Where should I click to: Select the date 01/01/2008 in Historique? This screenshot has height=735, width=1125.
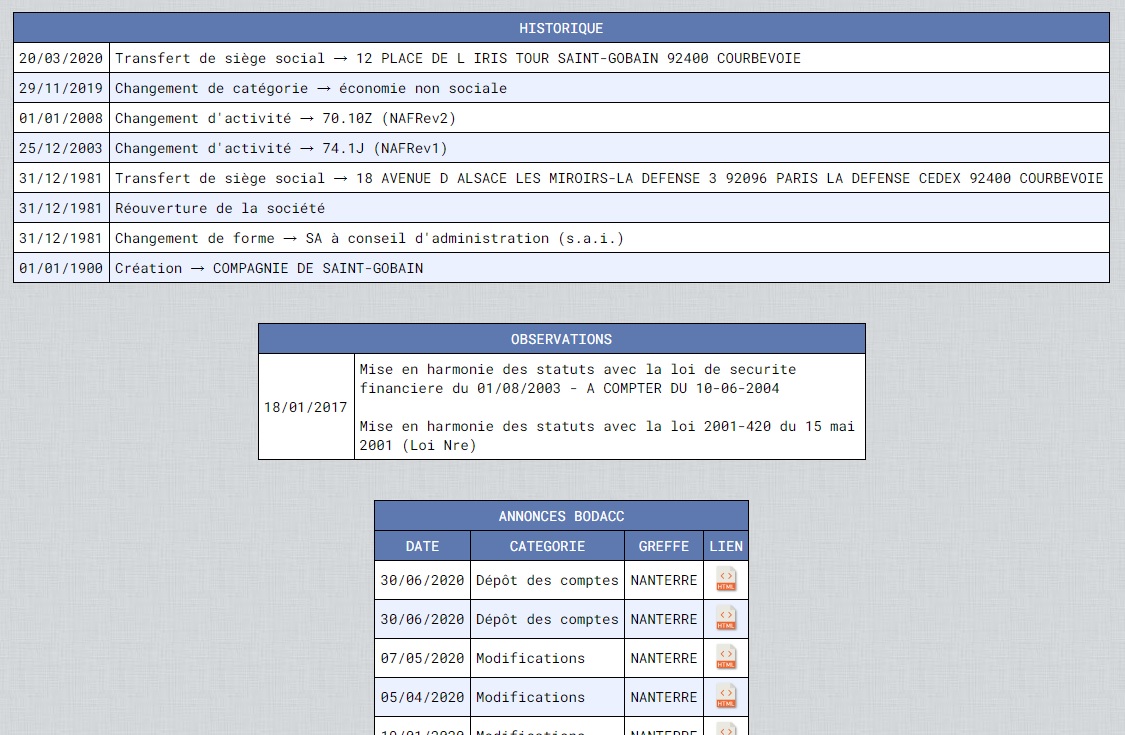coord(61,118)
